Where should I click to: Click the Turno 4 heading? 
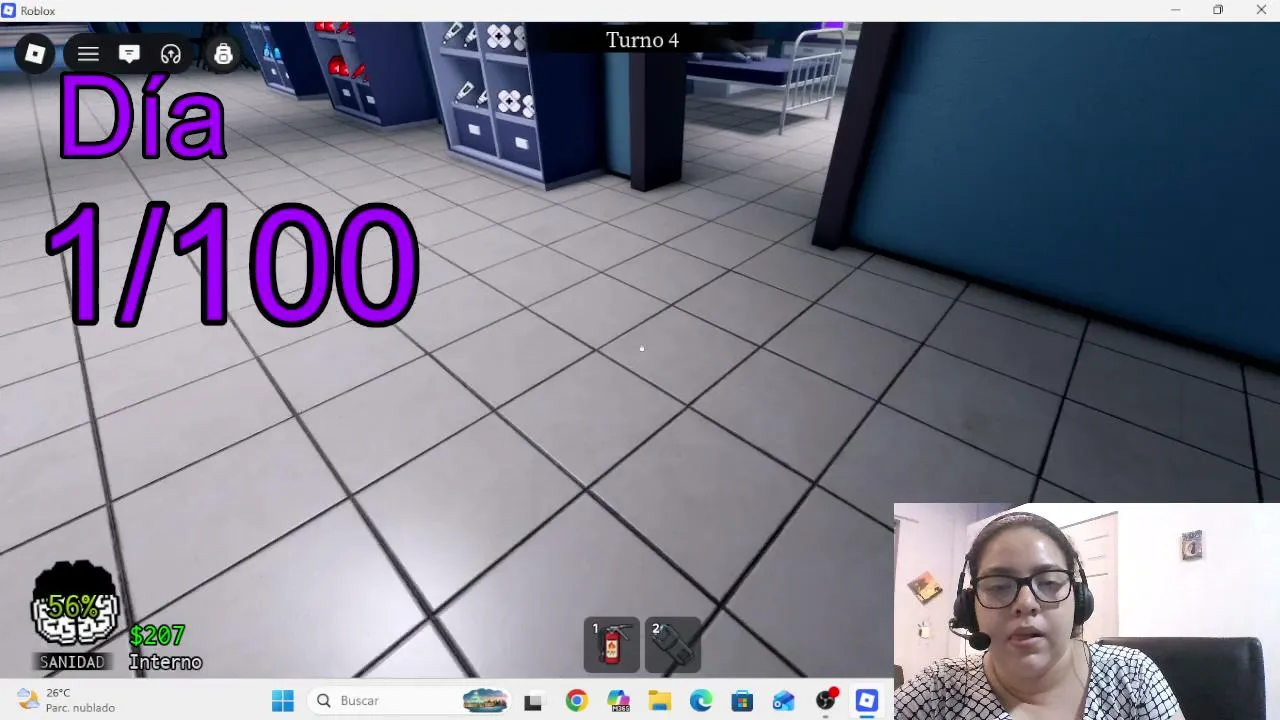coord(642,40)
